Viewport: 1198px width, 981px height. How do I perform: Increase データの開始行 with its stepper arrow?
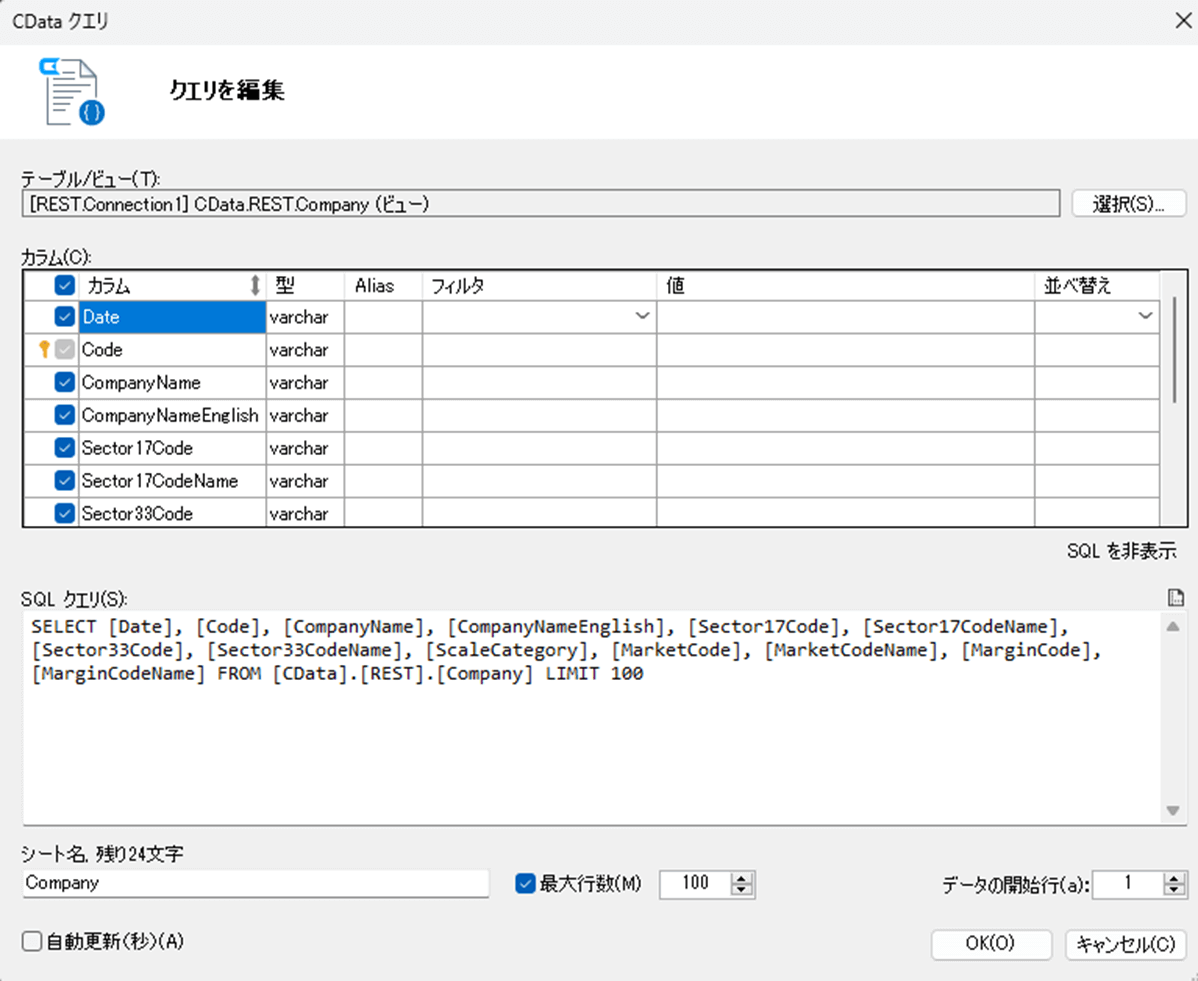coord(1172,878)
